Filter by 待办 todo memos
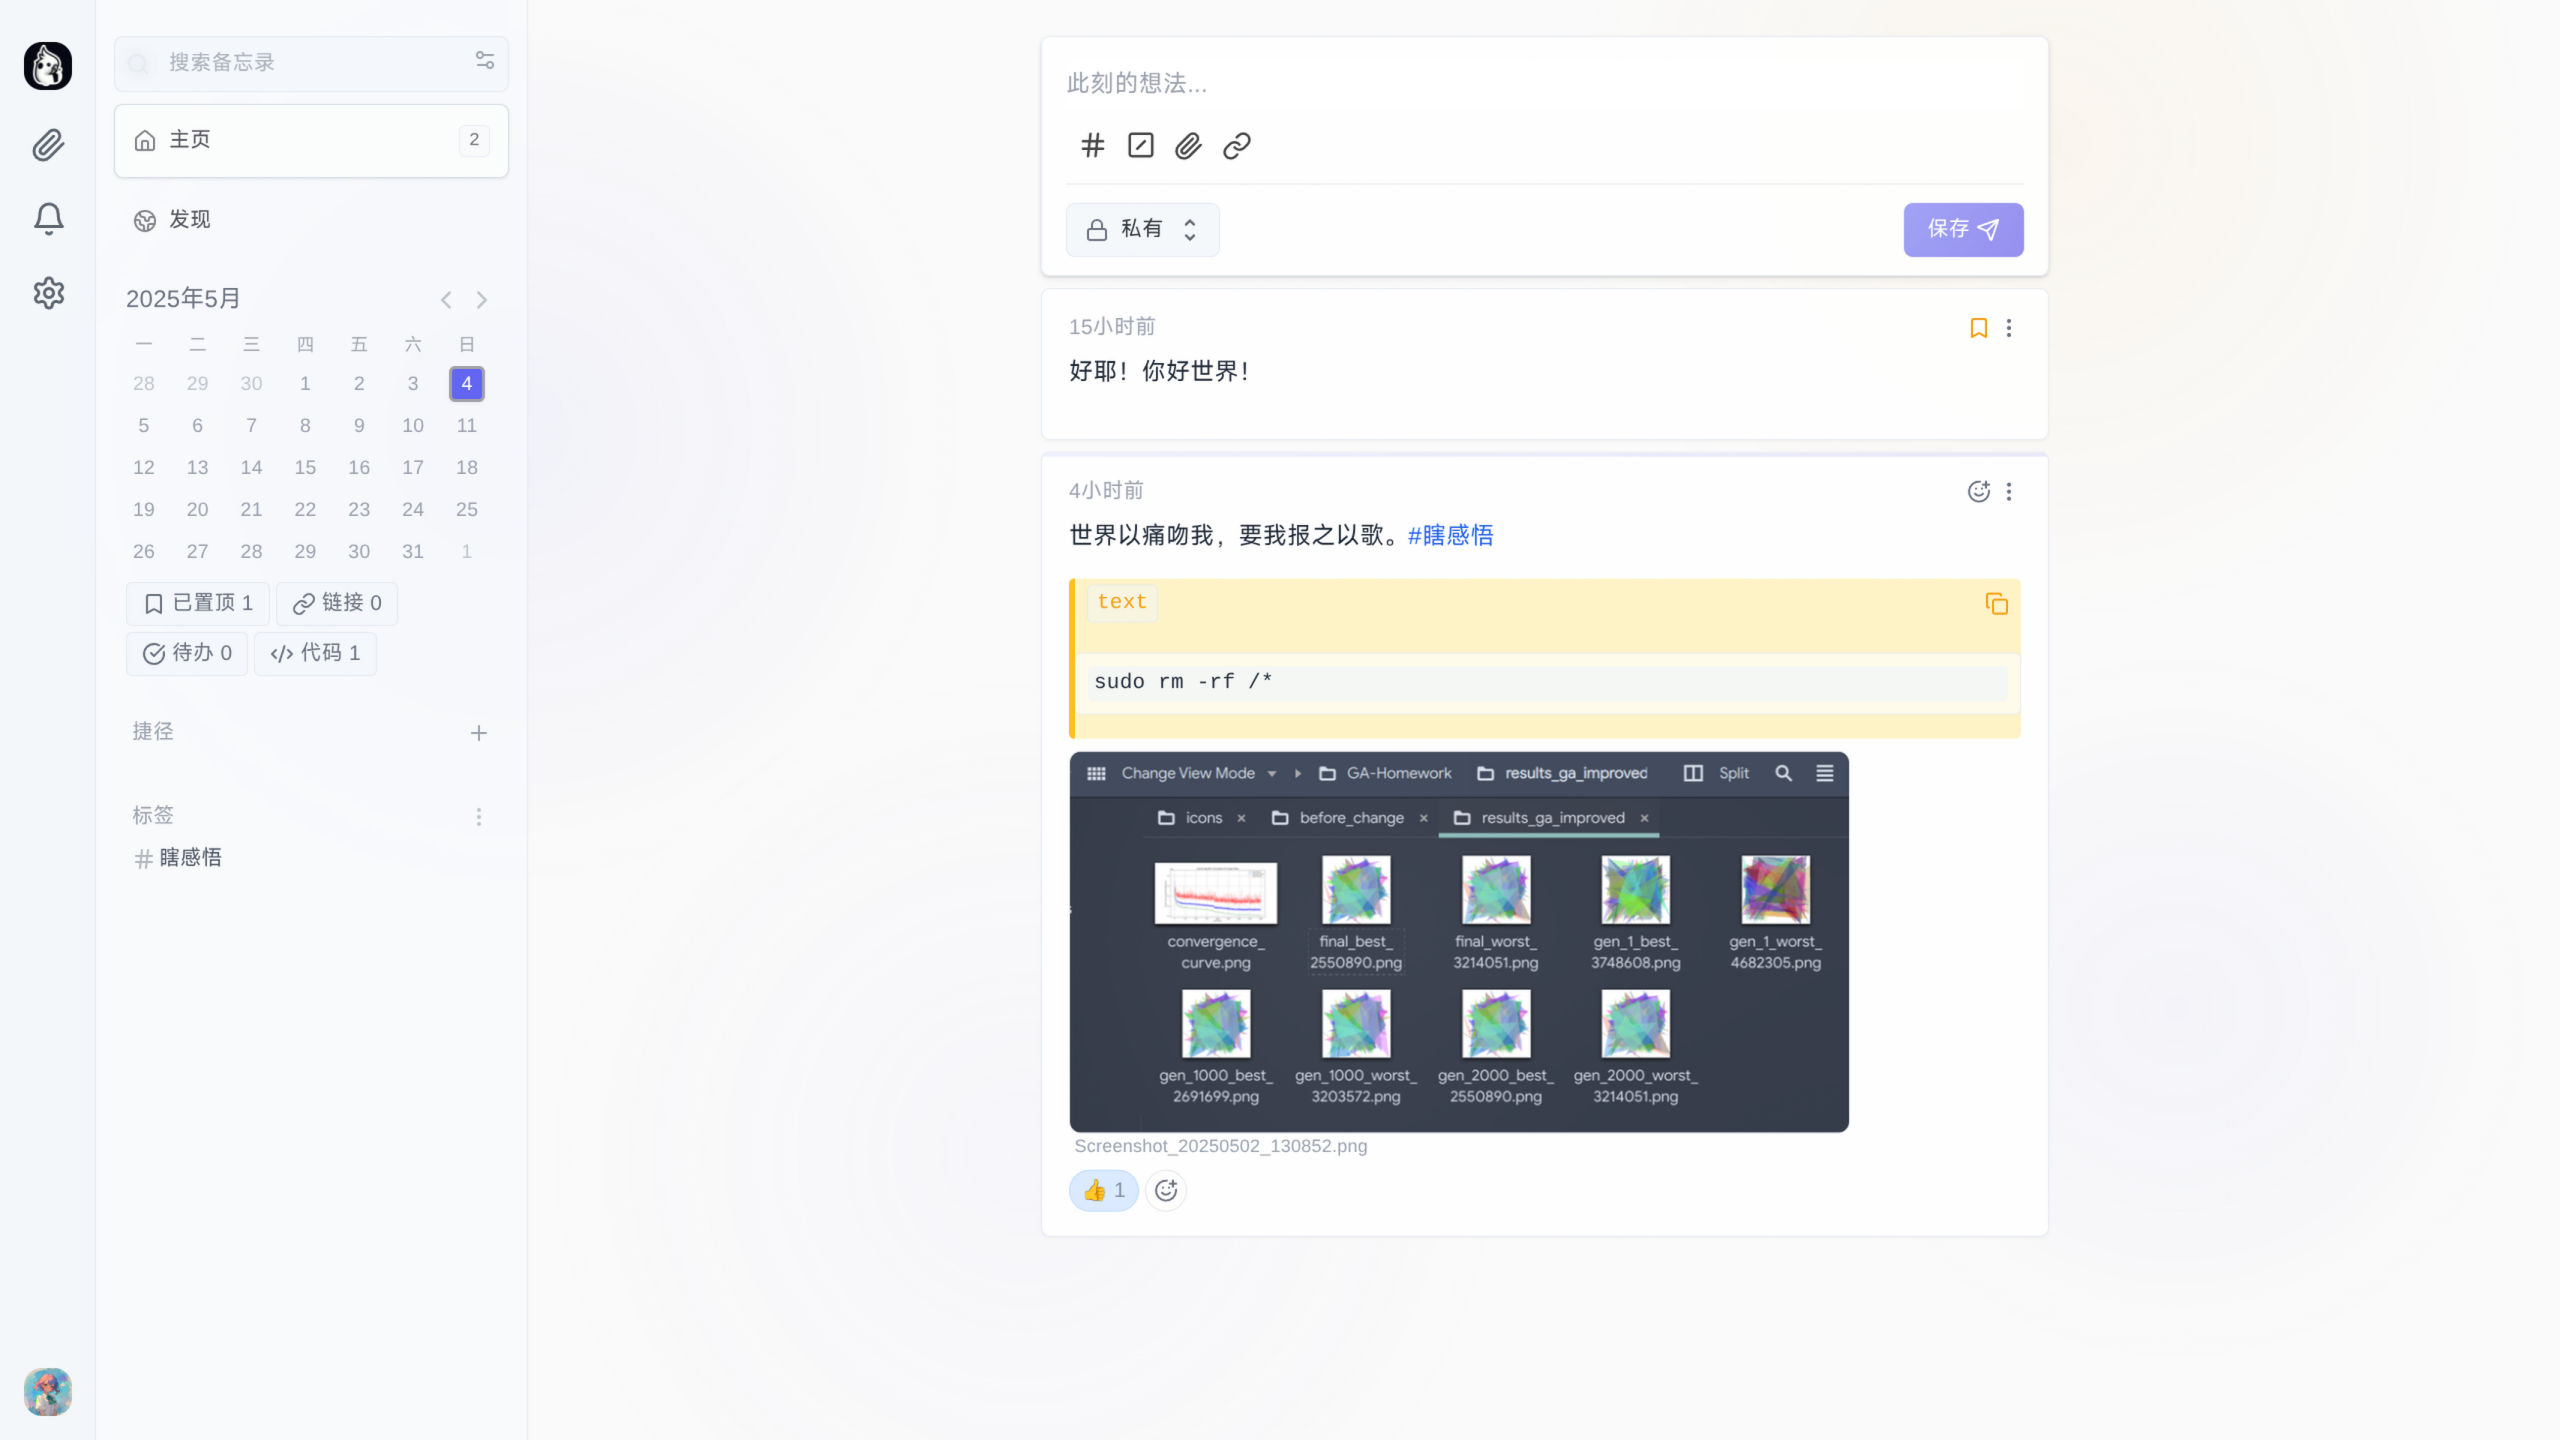This screenshot has height=1440, width=2560. pyautogui.click(x=187, y=654)
